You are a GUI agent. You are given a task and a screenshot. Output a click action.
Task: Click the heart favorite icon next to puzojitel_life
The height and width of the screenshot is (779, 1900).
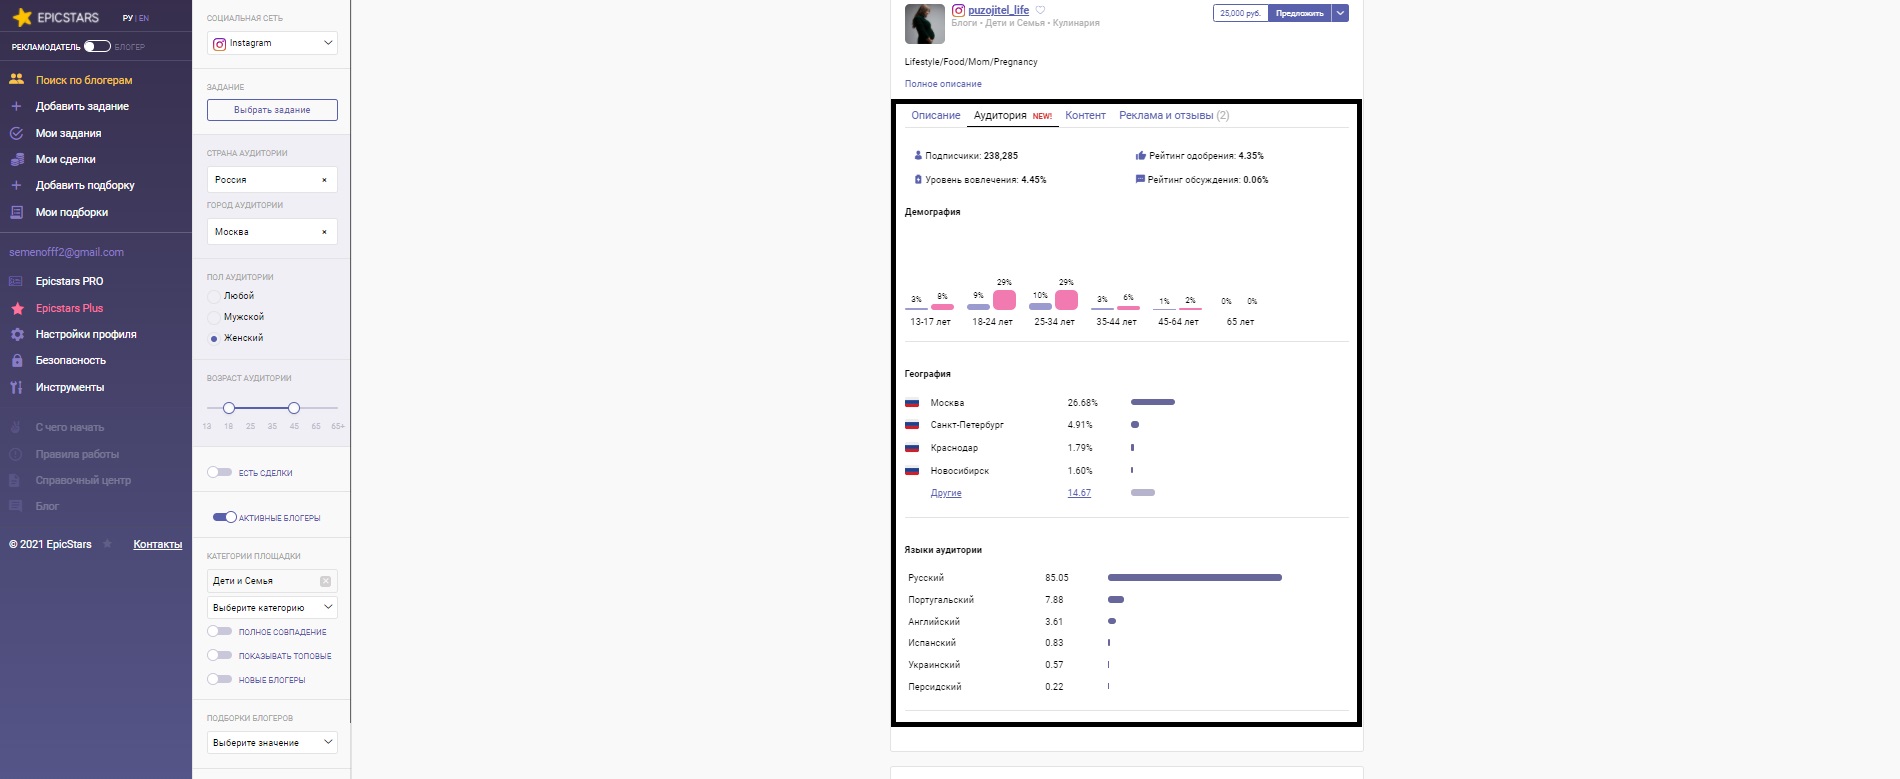[1040, 10]
